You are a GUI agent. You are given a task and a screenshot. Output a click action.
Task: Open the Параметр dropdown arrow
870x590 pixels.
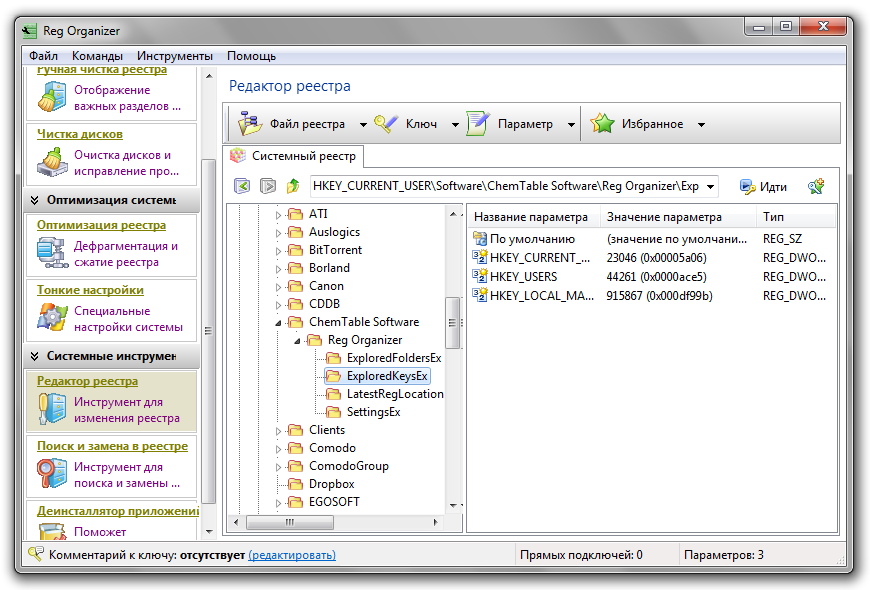pyautogui.click(x=571, y=124)
